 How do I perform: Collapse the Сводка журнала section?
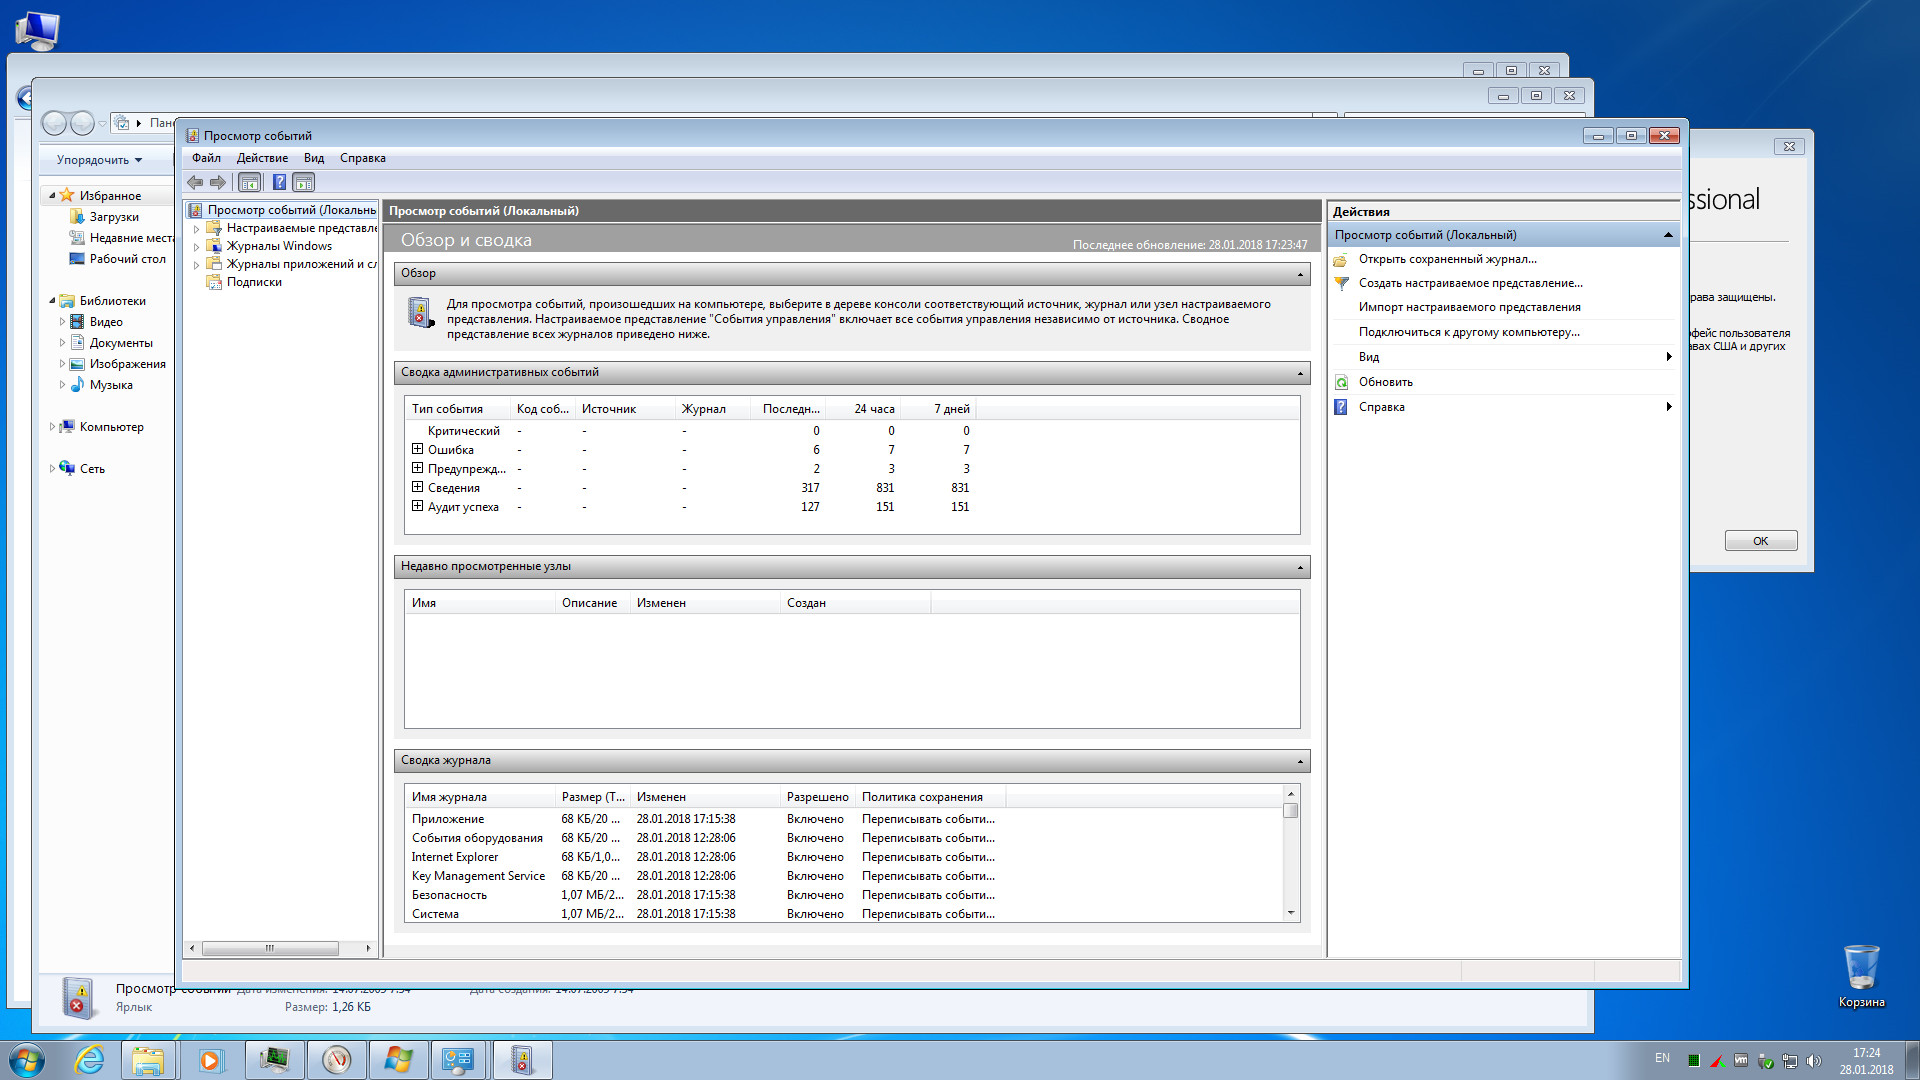pyautogui.click(x=1300, y=761)
